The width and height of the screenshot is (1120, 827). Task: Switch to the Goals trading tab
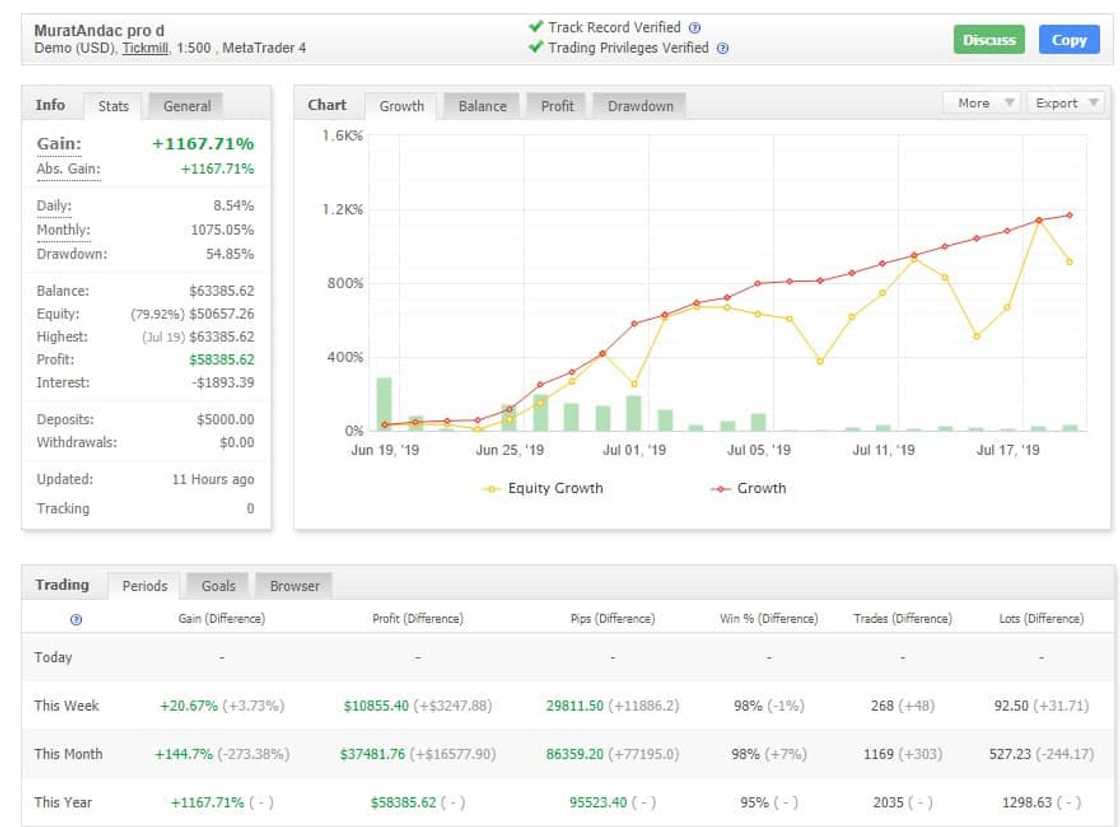218,586
